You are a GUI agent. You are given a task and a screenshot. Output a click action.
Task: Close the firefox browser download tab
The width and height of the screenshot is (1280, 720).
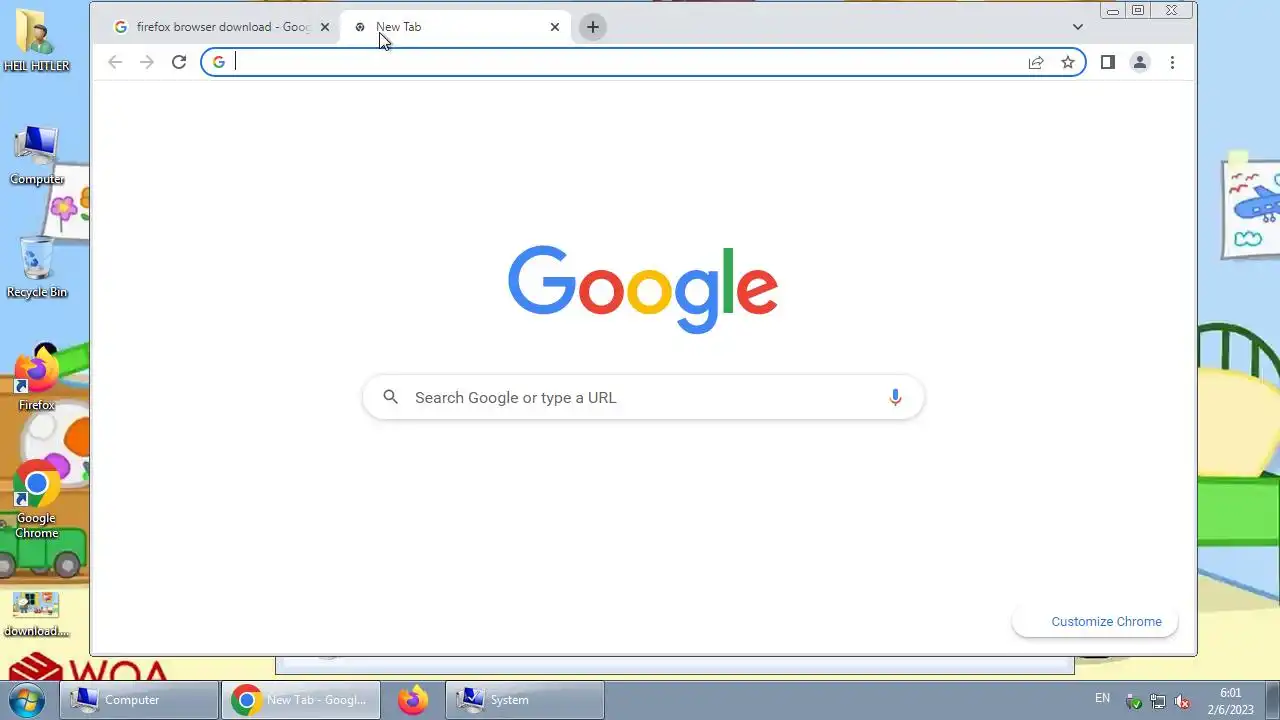coord(324,27)
